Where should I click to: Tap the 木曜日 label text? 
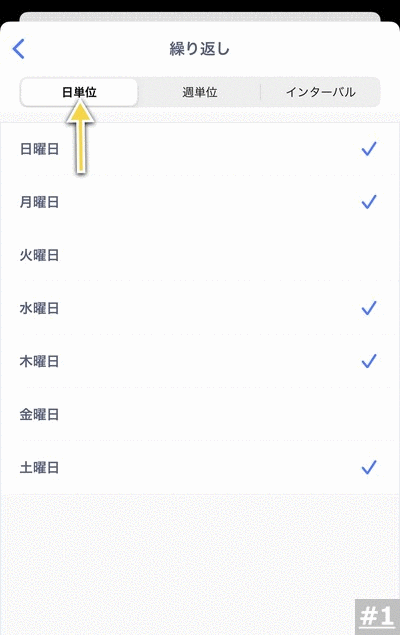(39, 361)
